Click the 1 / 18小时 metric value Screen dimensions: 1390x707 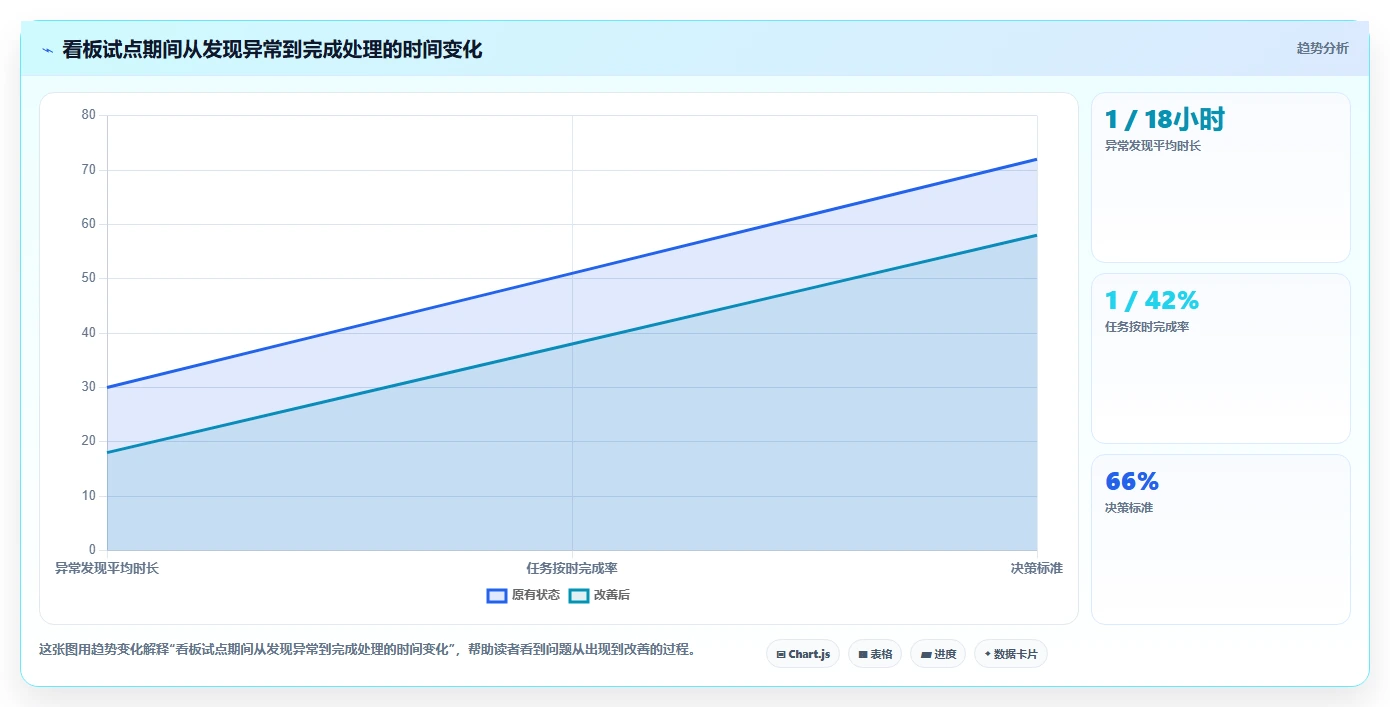(1165, 119)
